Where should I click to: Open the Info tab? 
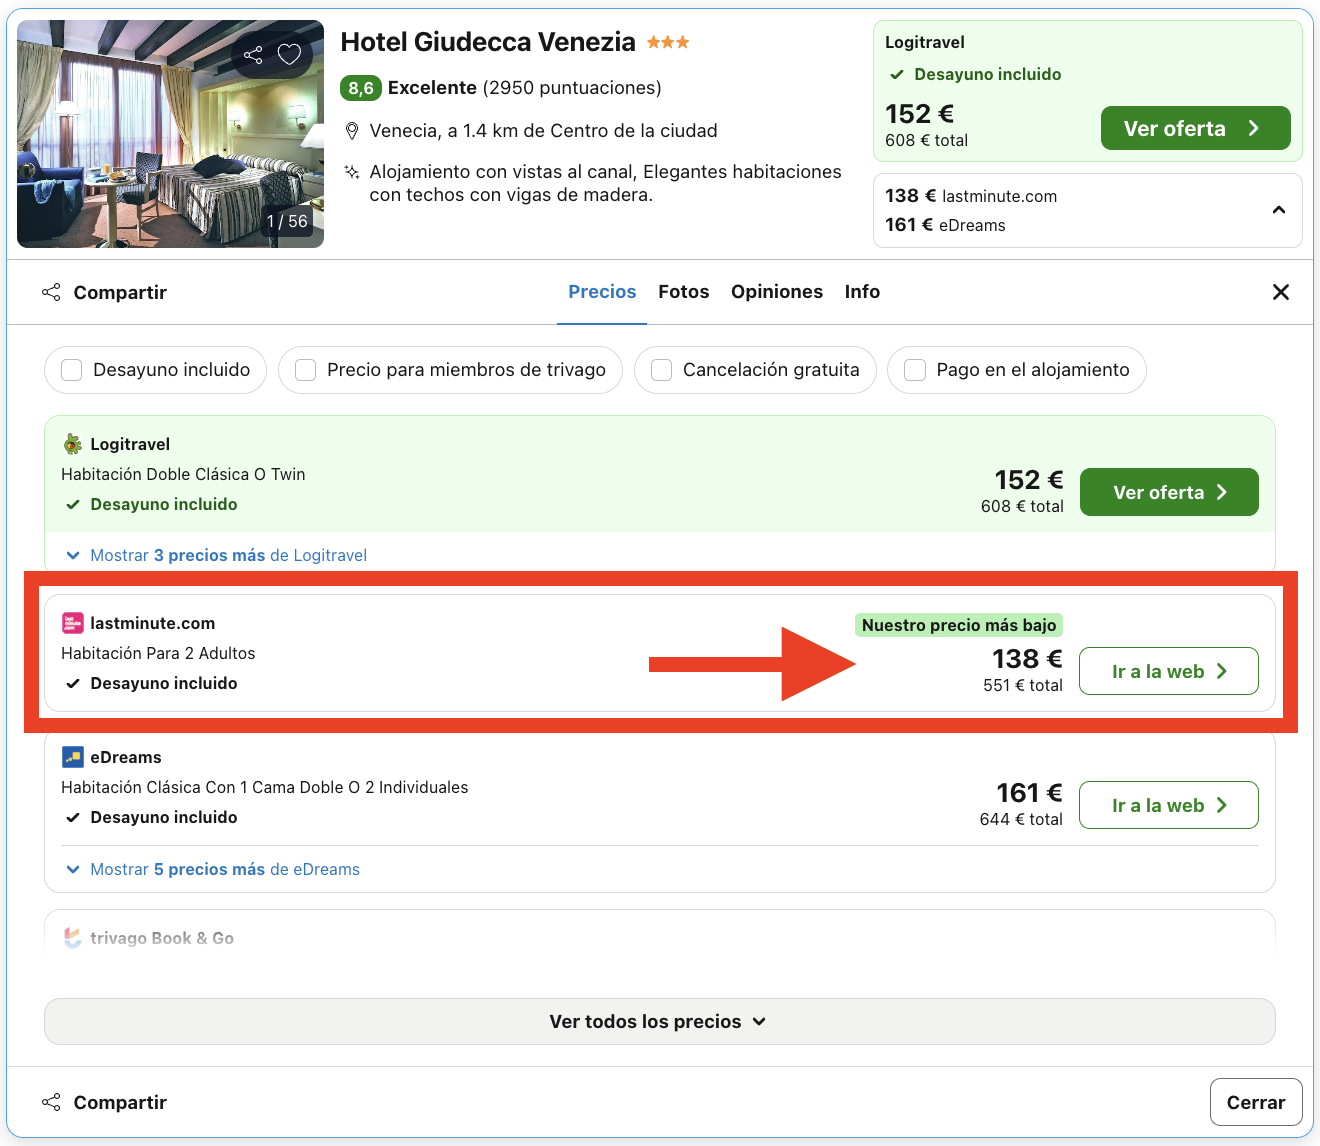862,292
